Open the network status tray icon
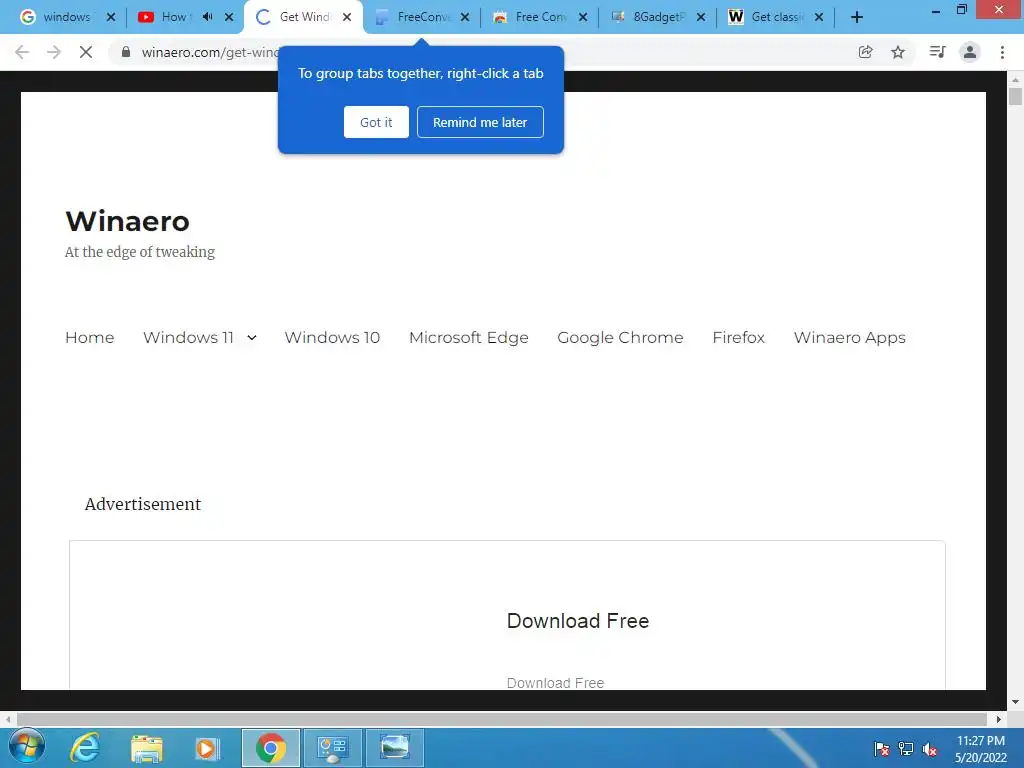This screenshot has height=768, width=1024. pos(906,749)
